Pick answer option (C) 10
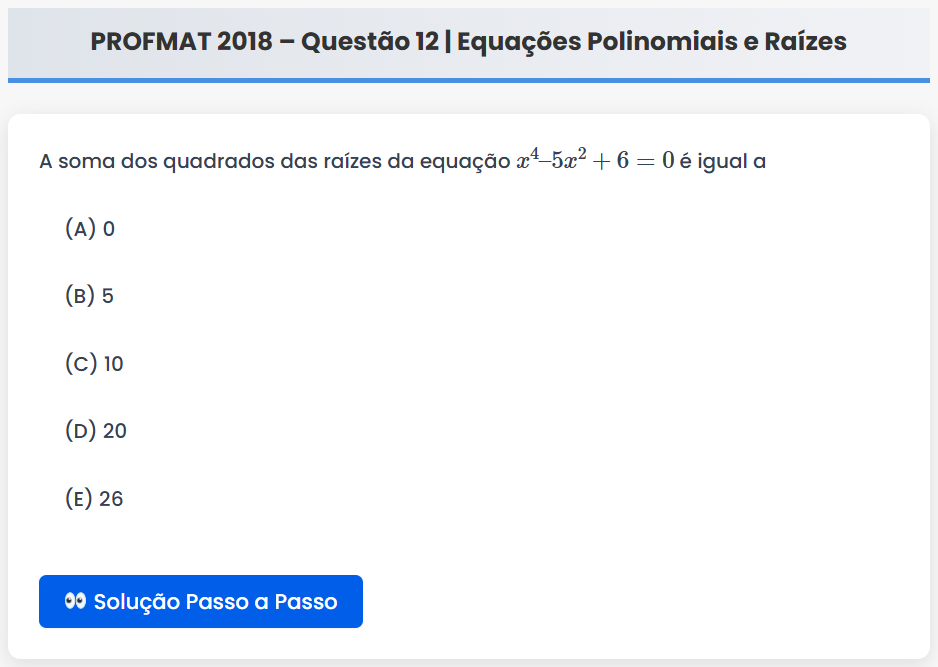The width and height of the screenshot is (938, 667). click(94, 364)
